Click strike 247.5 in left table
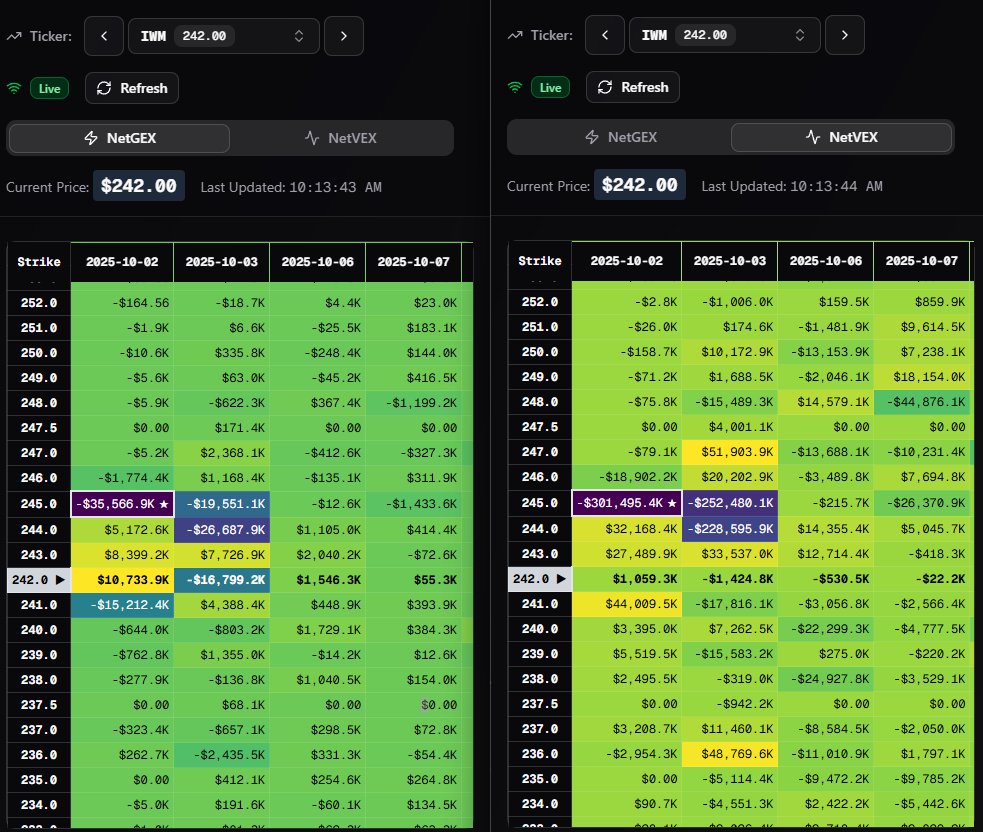This screenshot has width=983, height=832. click(39, 428)
